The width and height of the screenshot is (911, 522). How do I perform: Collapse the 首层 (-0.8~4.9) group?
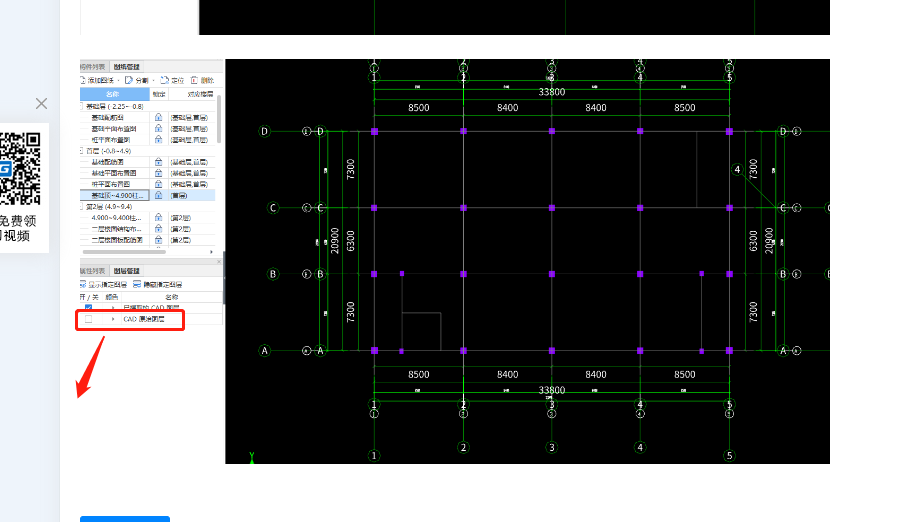coord(81,151)
